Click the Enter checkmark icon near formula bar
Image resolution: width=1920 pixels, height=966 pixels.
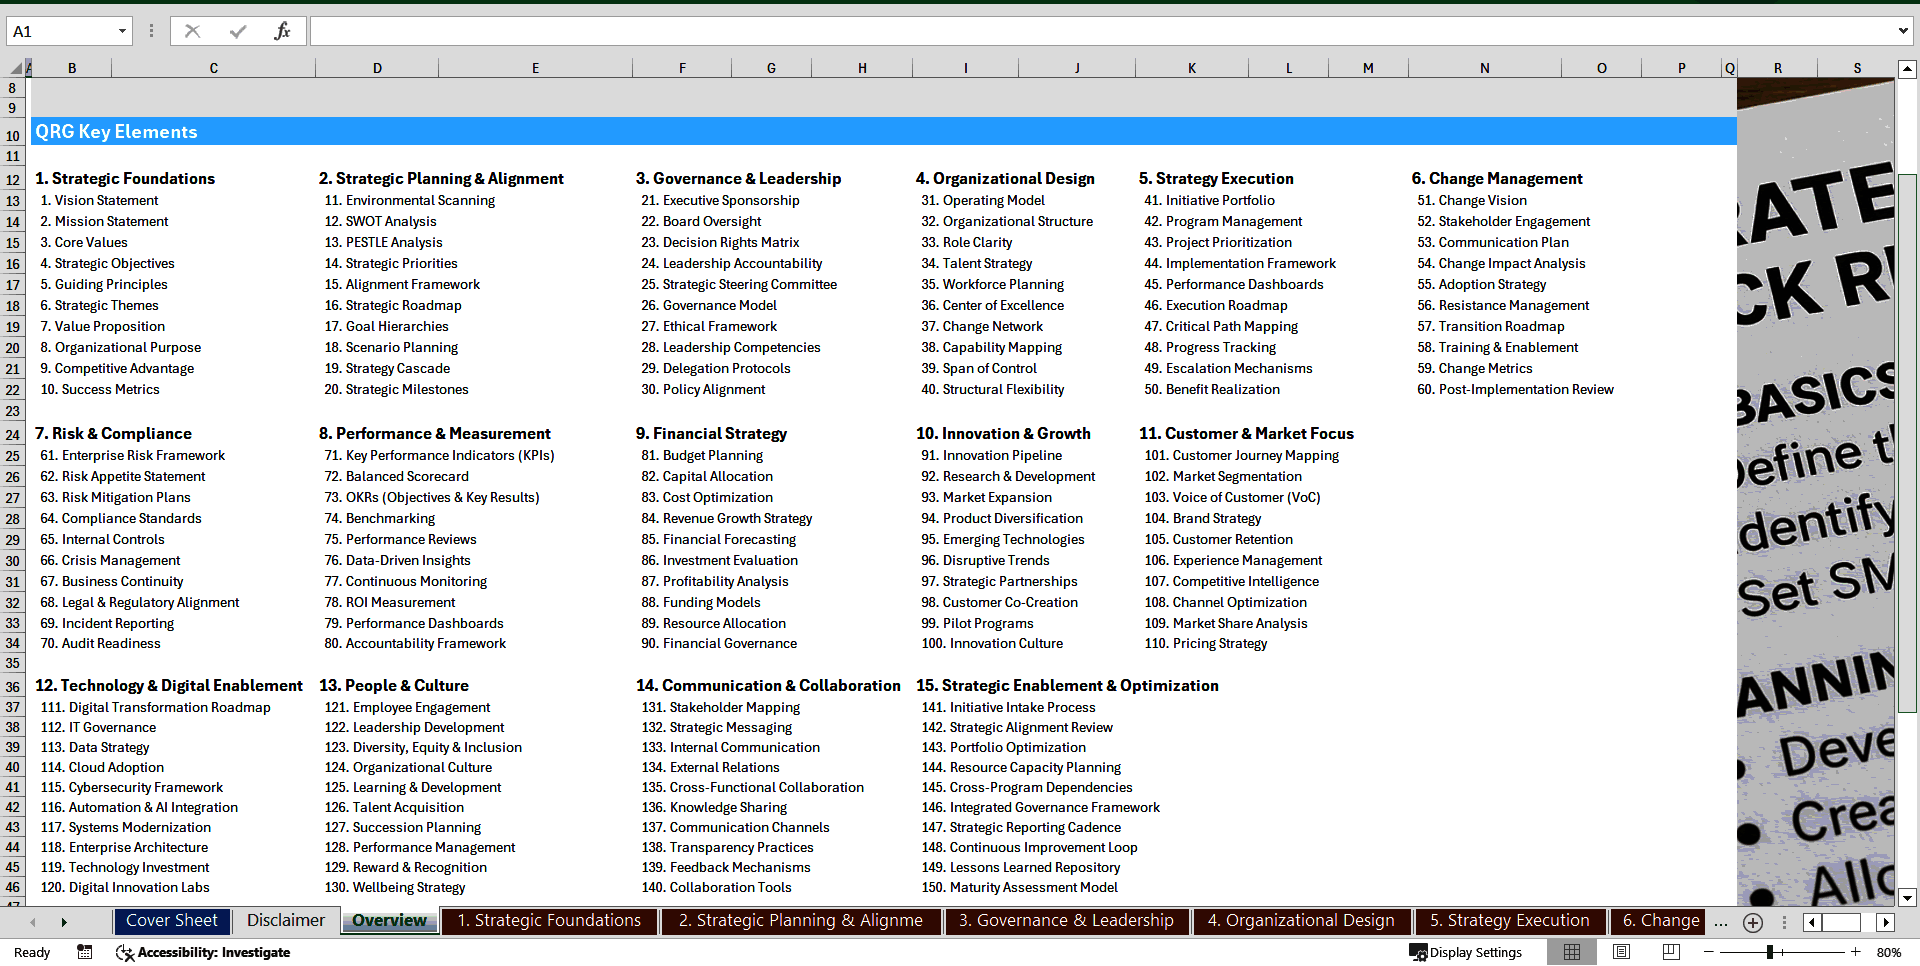click(237, 30)
